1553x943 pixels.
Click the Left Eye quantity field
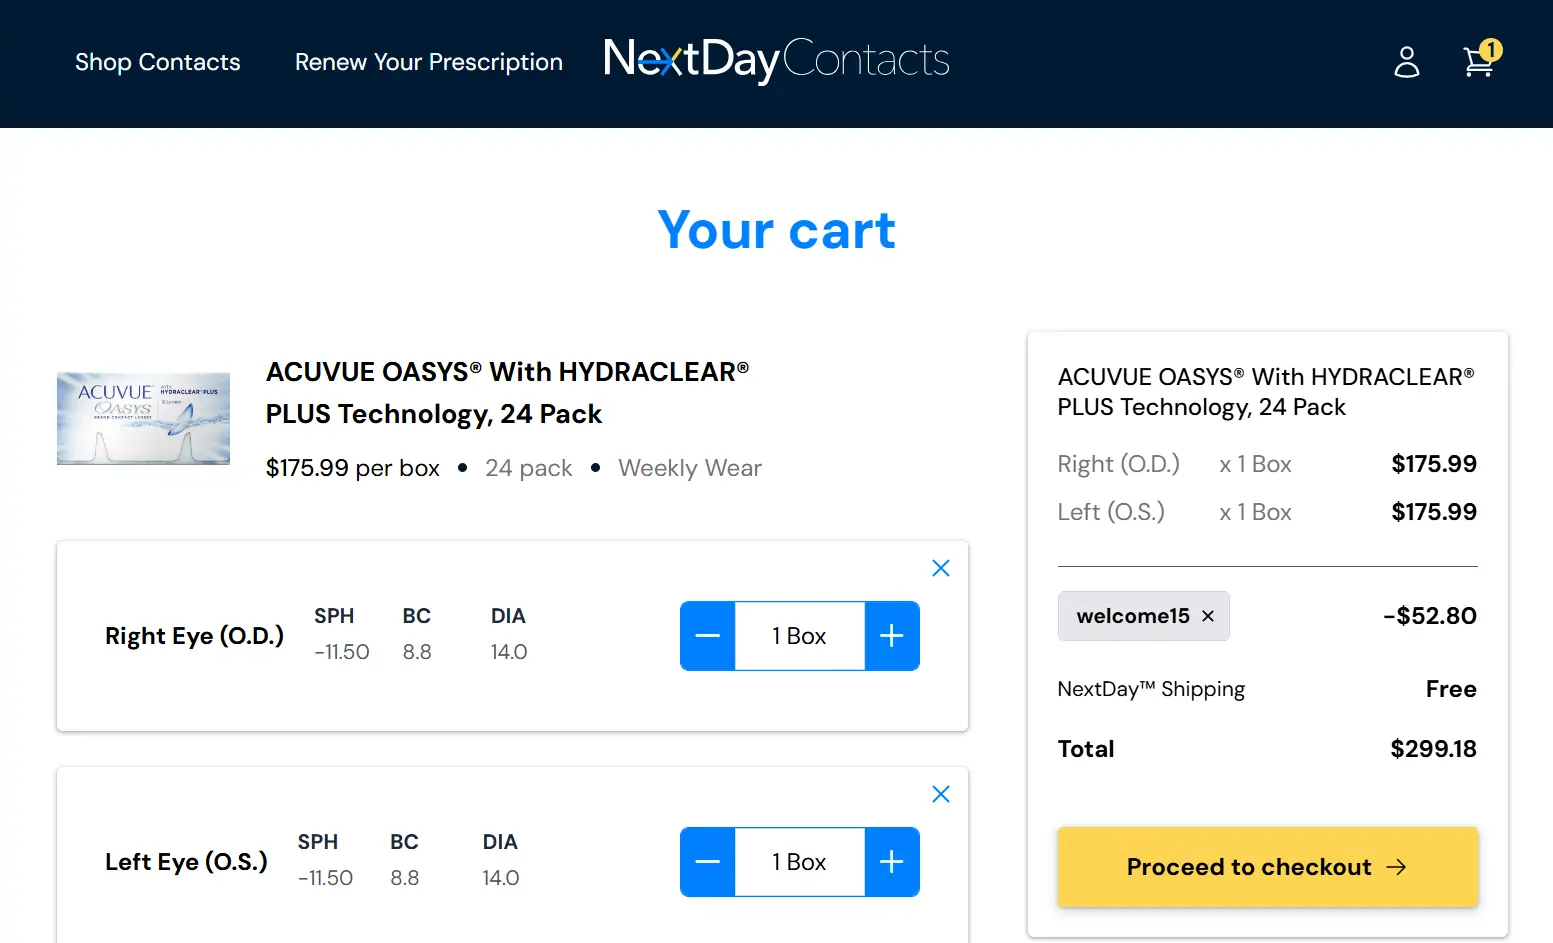tap(799, 862)
